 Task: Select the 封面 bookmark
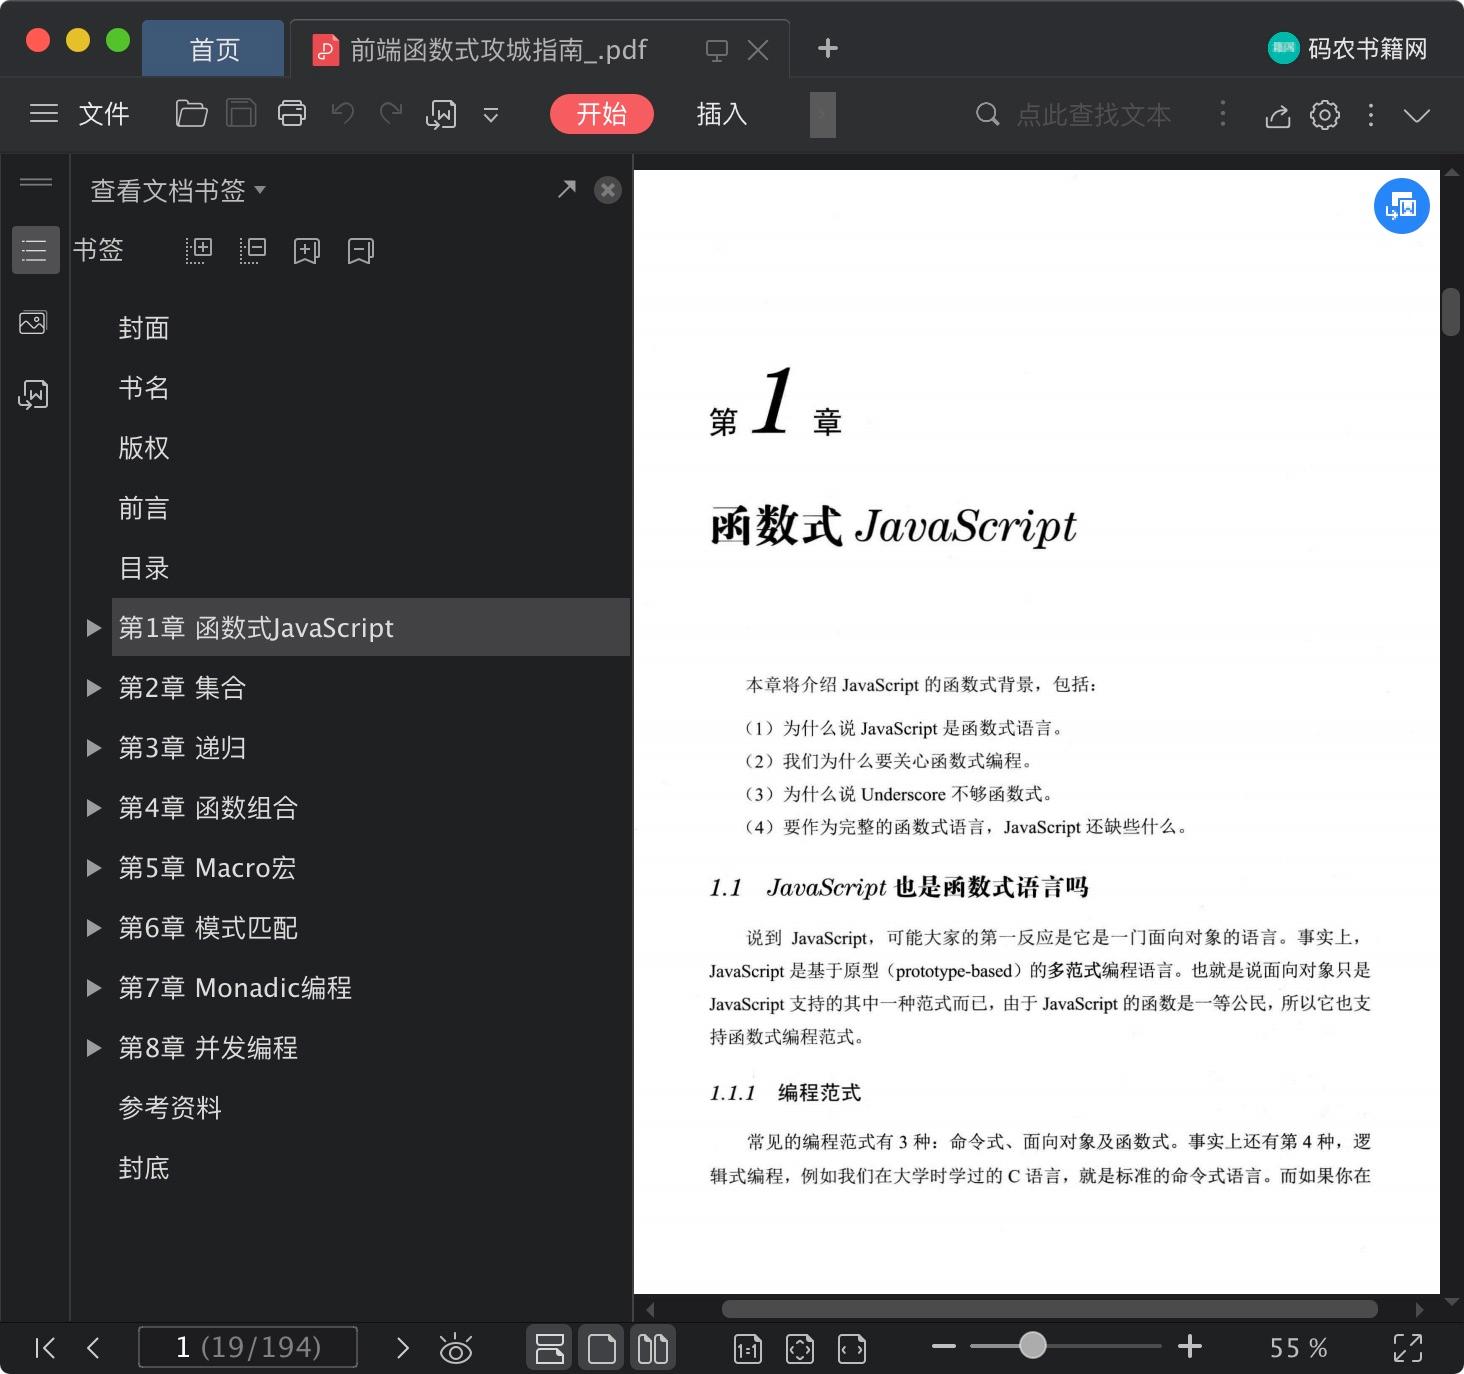tap(144, 328)
